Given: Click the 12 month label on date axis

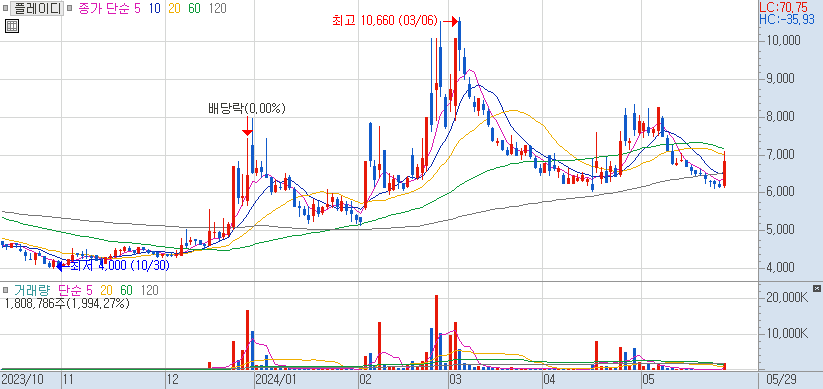Looking at the screenshot, I should [173, 379].
